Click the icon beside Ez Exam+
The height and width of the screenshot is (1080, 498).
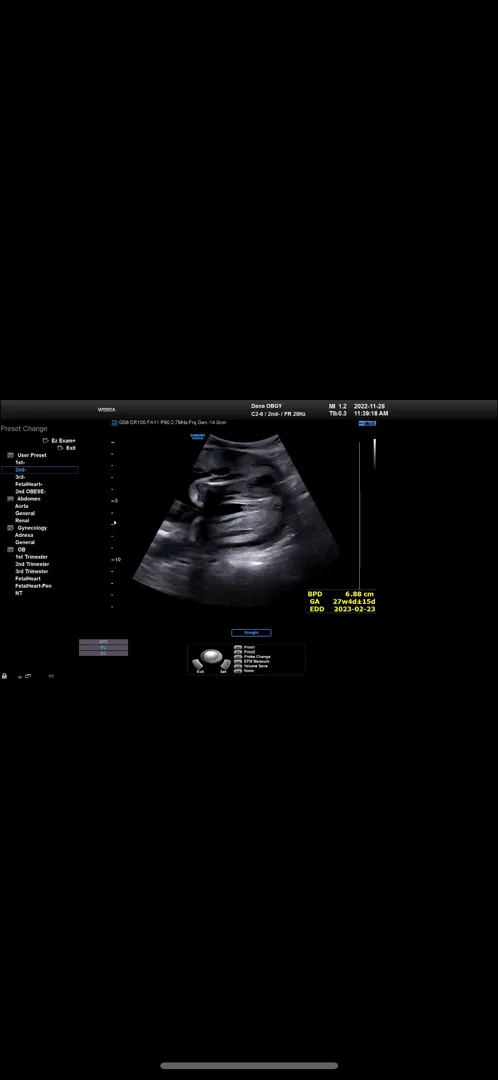pyautogui.click(x=45, y=441)
